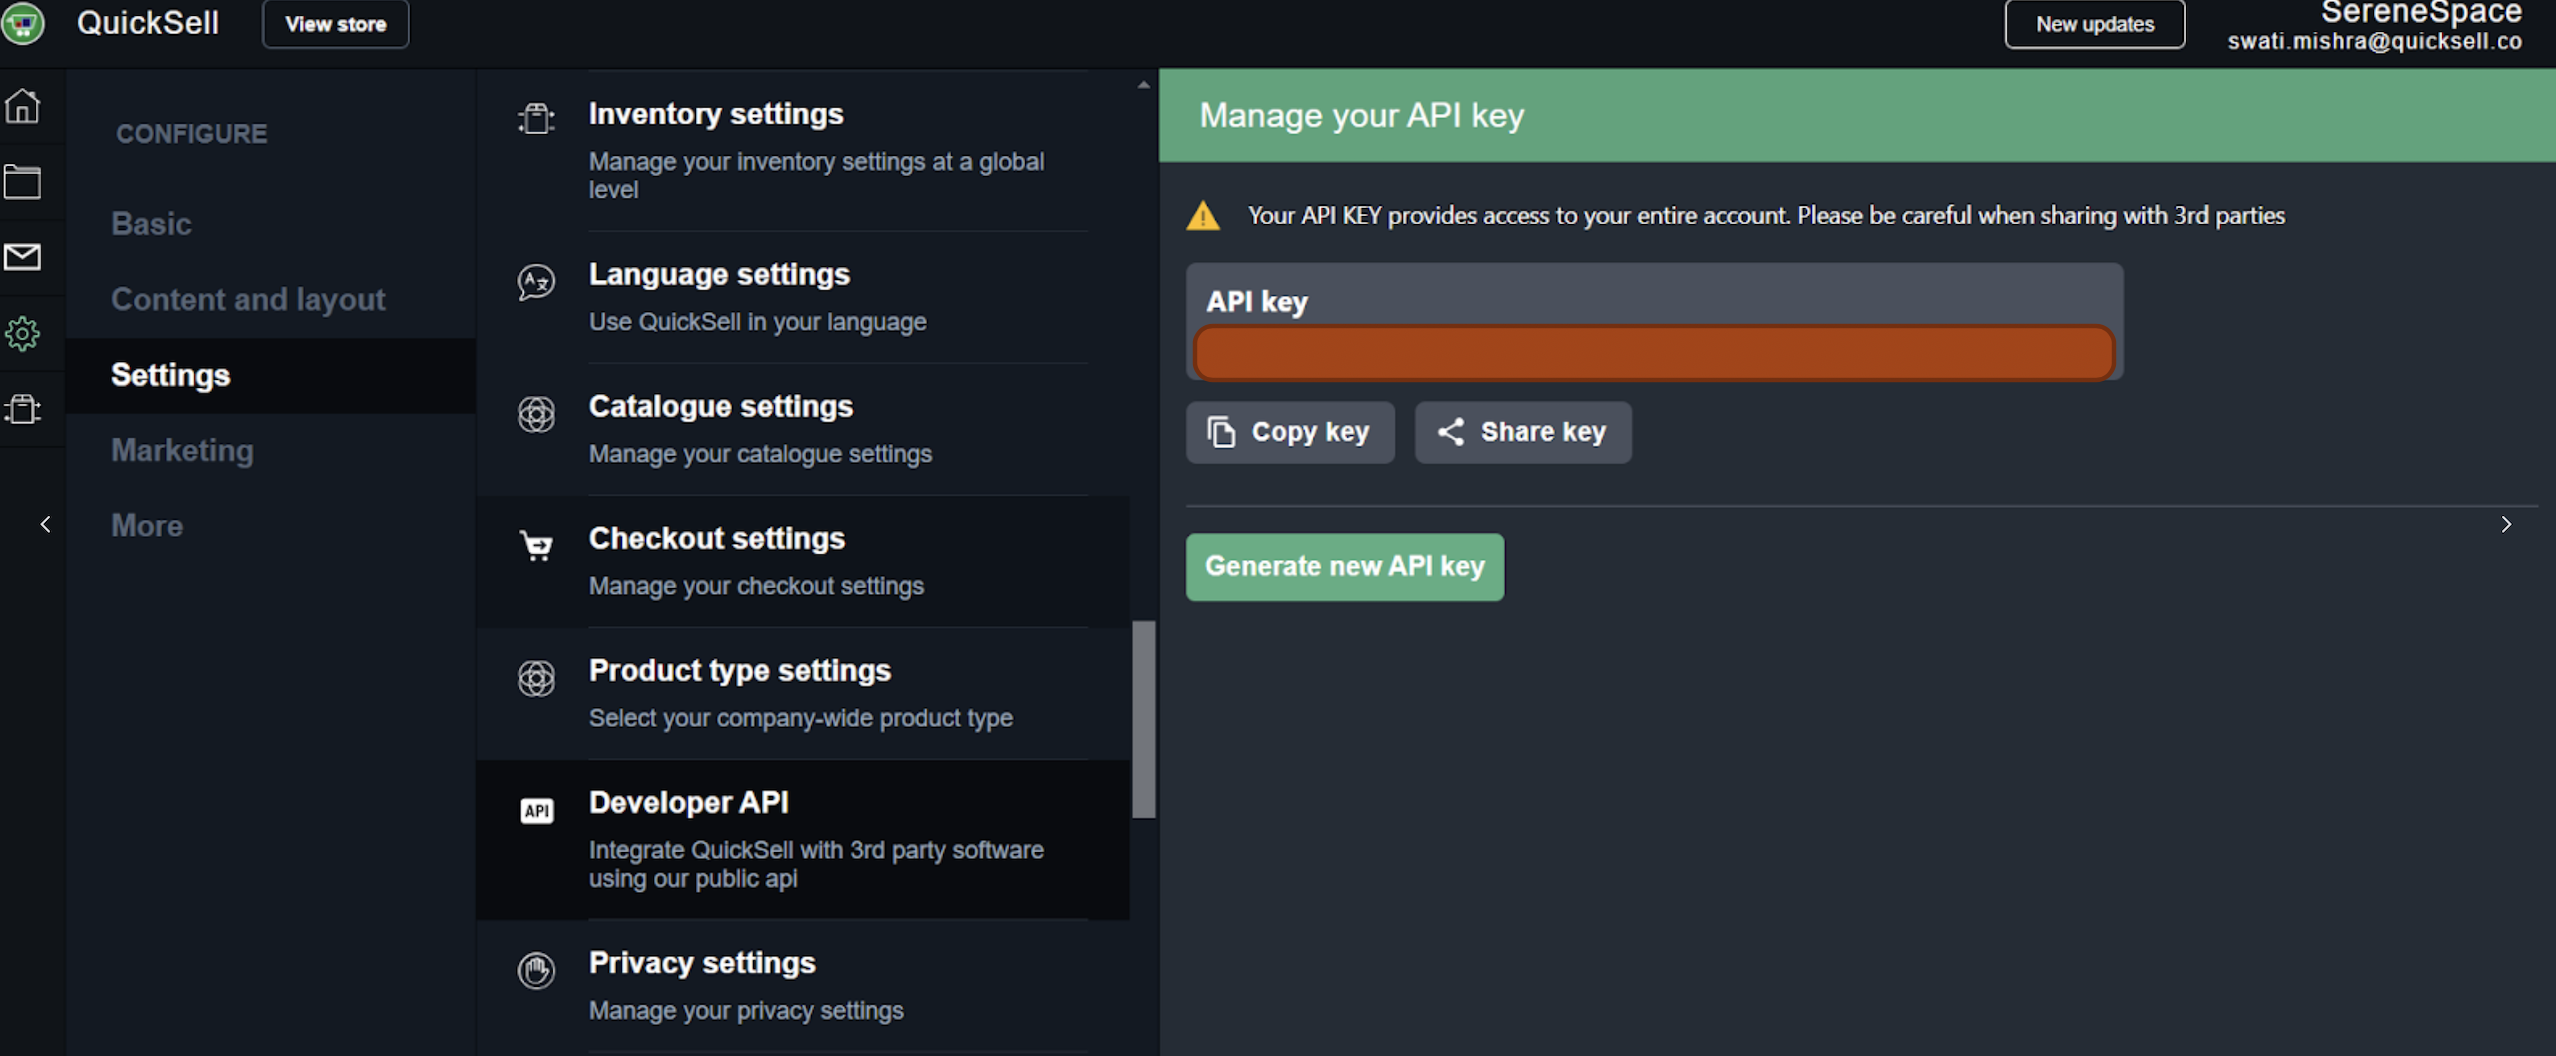Click the Developer API icon
Image resolution: width=2556 pixels, height=1056 pixels.
pyautogui.click(x=536, y=810)
